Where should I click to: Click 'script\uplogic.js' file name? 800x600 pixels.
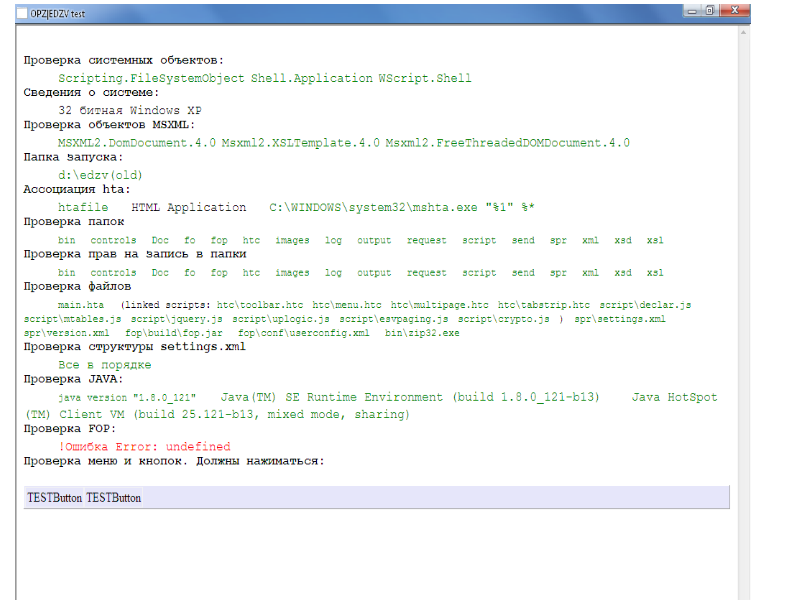281,319
